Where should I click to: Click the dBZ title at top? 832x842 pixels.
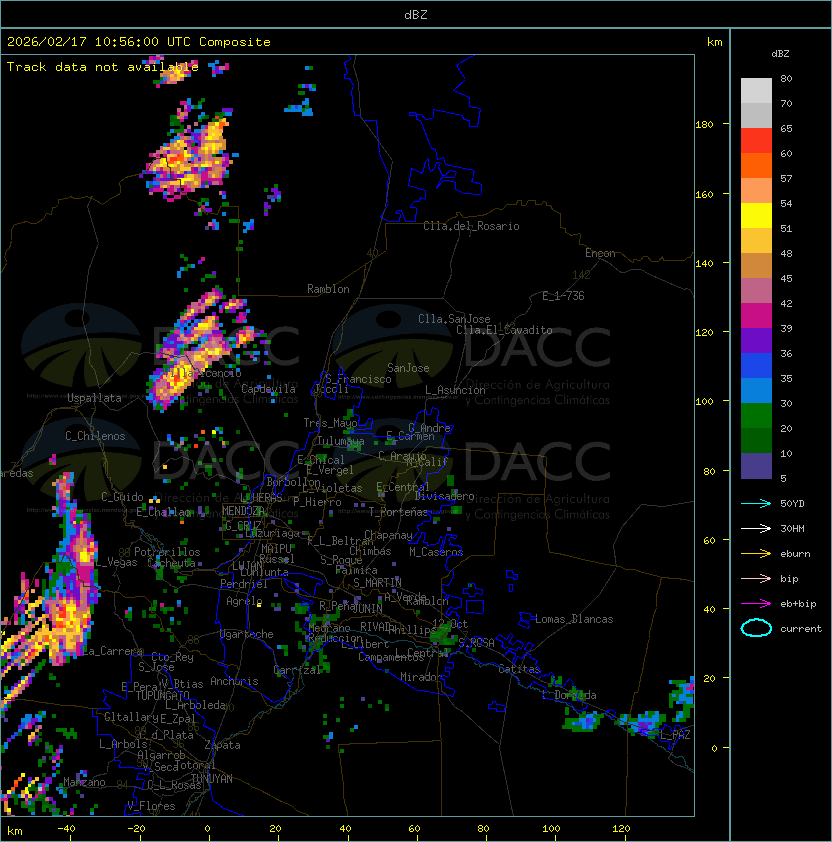tap(416, 14)
